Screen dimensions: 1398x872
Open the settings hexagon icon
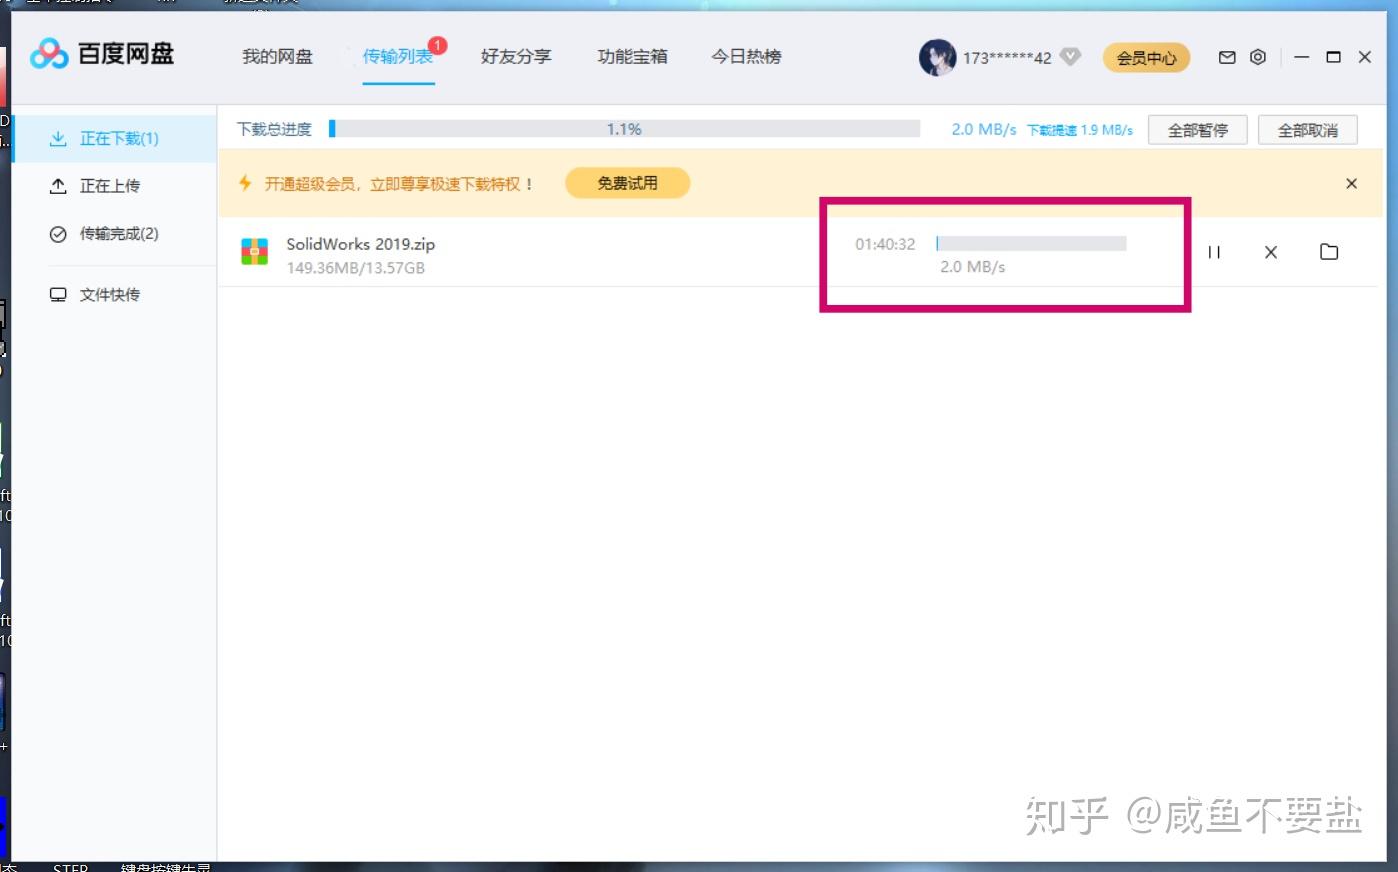(1258, 57)
